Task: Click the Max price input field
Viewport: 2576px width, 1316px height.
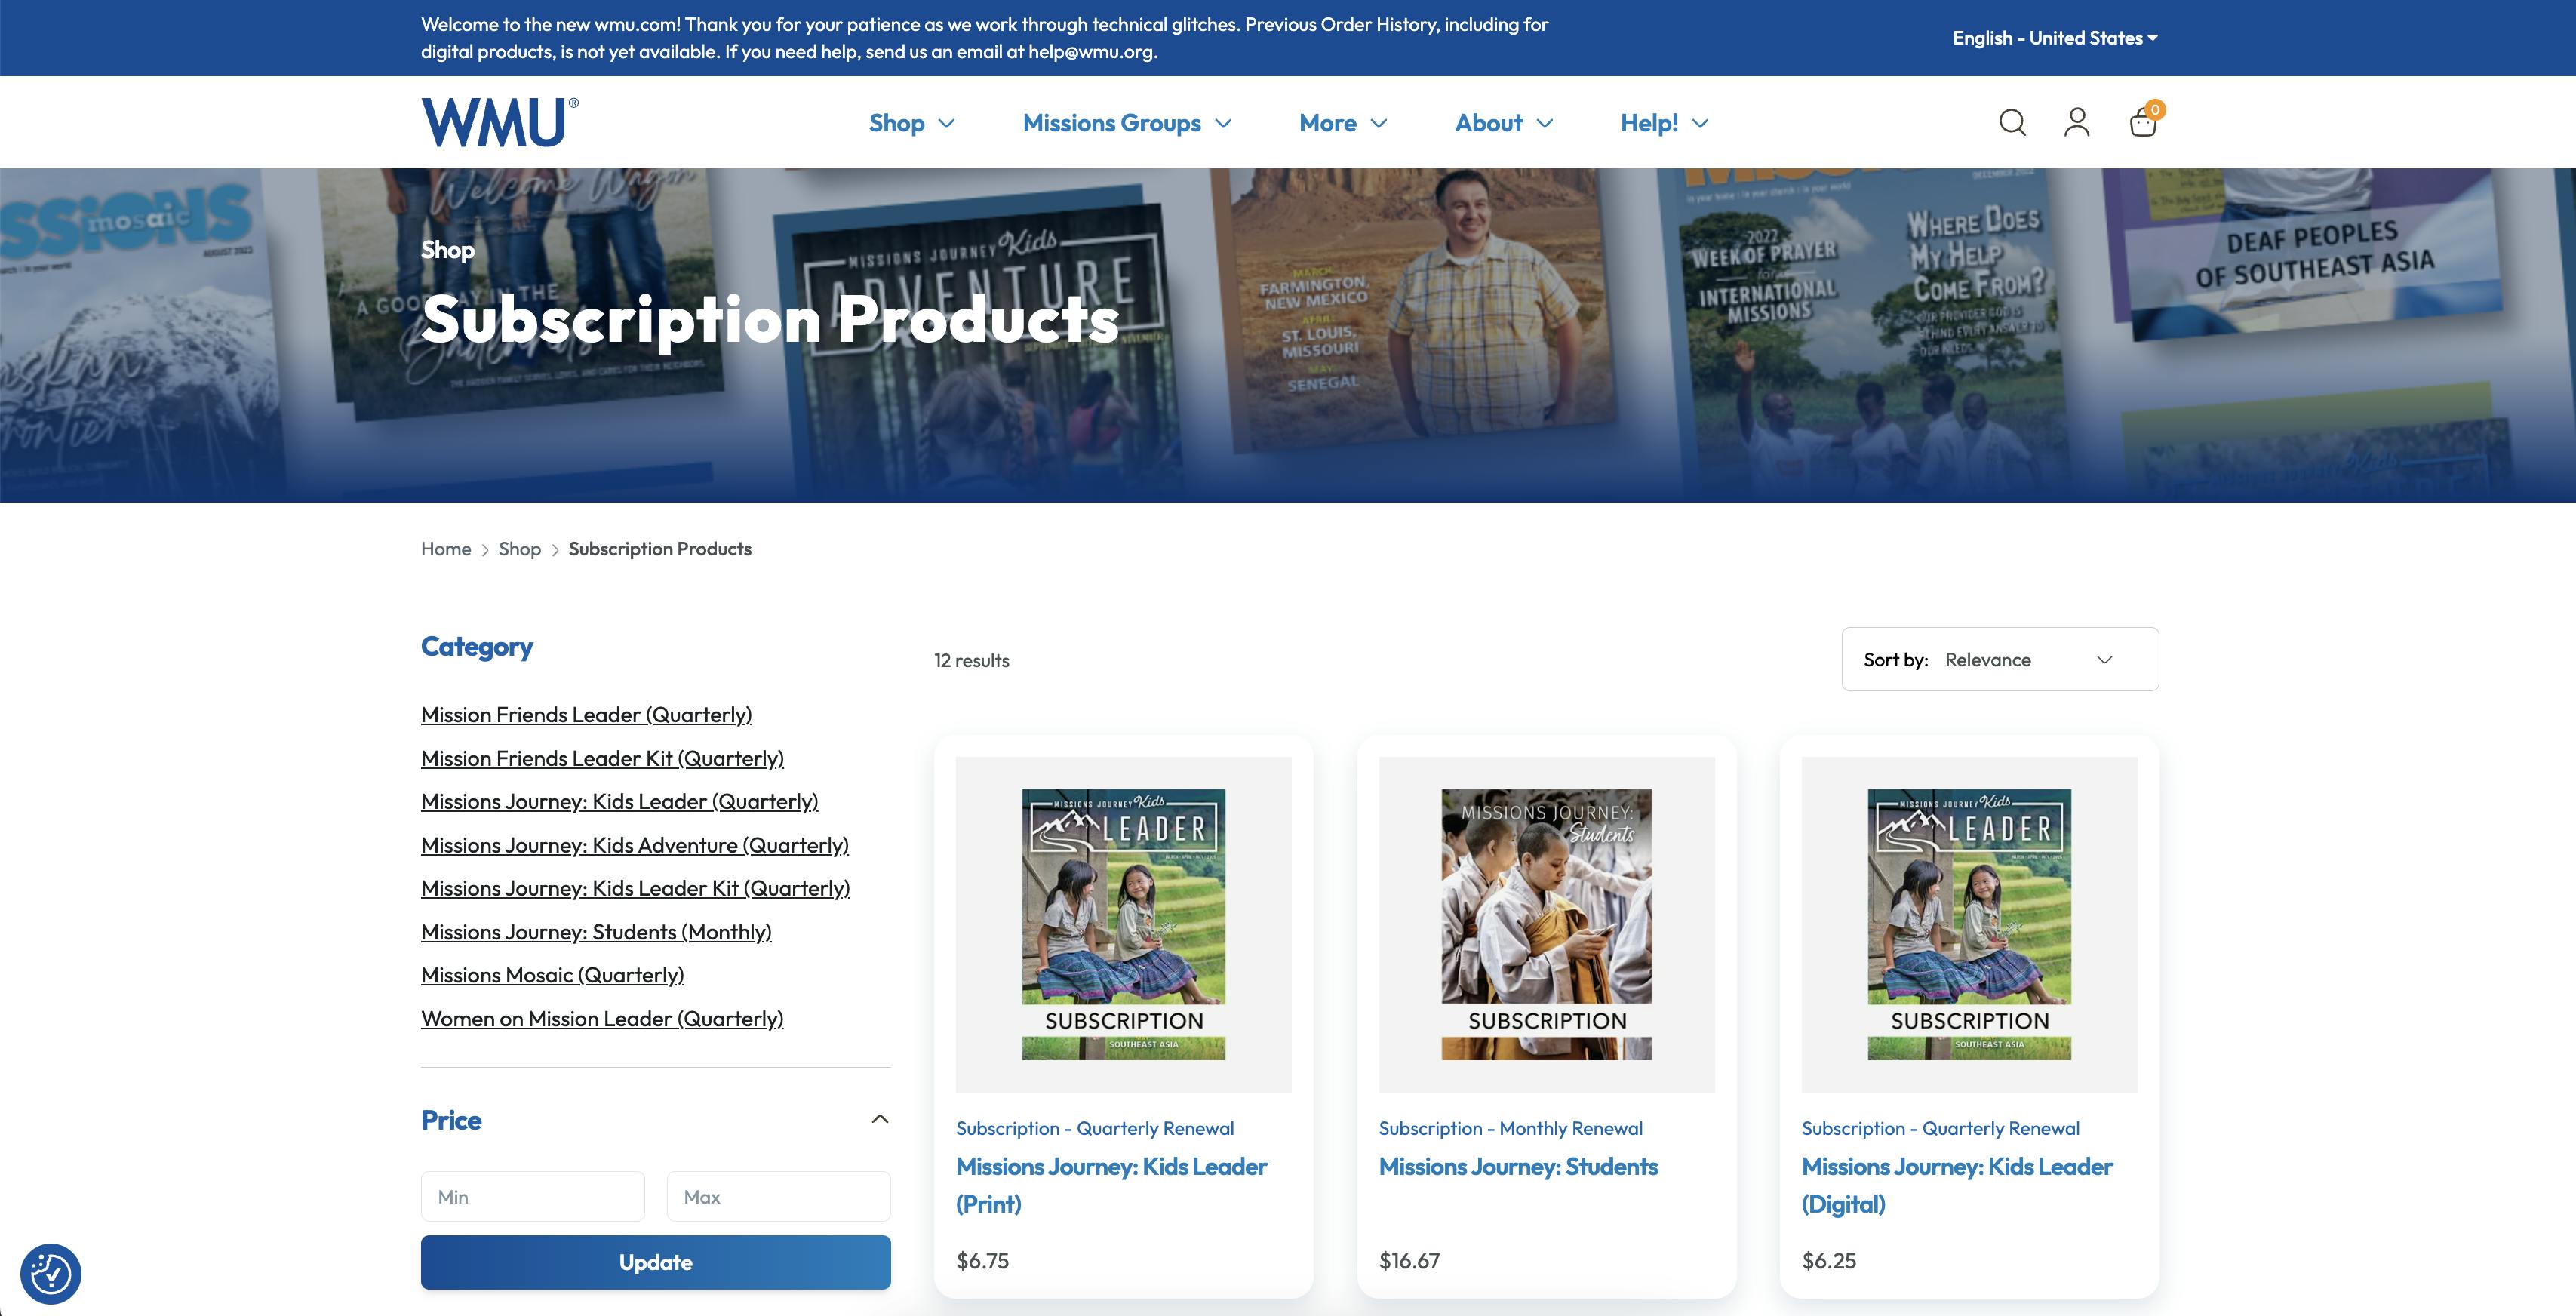Action: [779, 1196]
